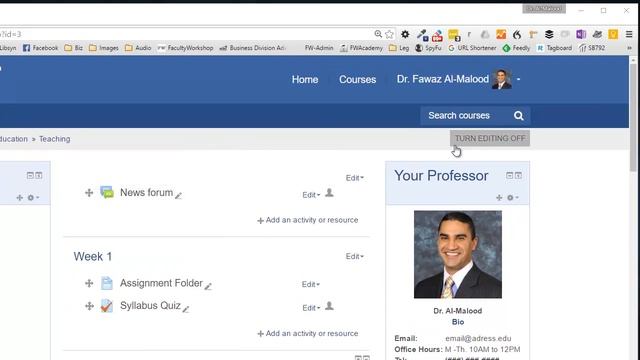Open the Leg bookmarks folder
This screenshot has width=640, height=360.
[399, 48]
